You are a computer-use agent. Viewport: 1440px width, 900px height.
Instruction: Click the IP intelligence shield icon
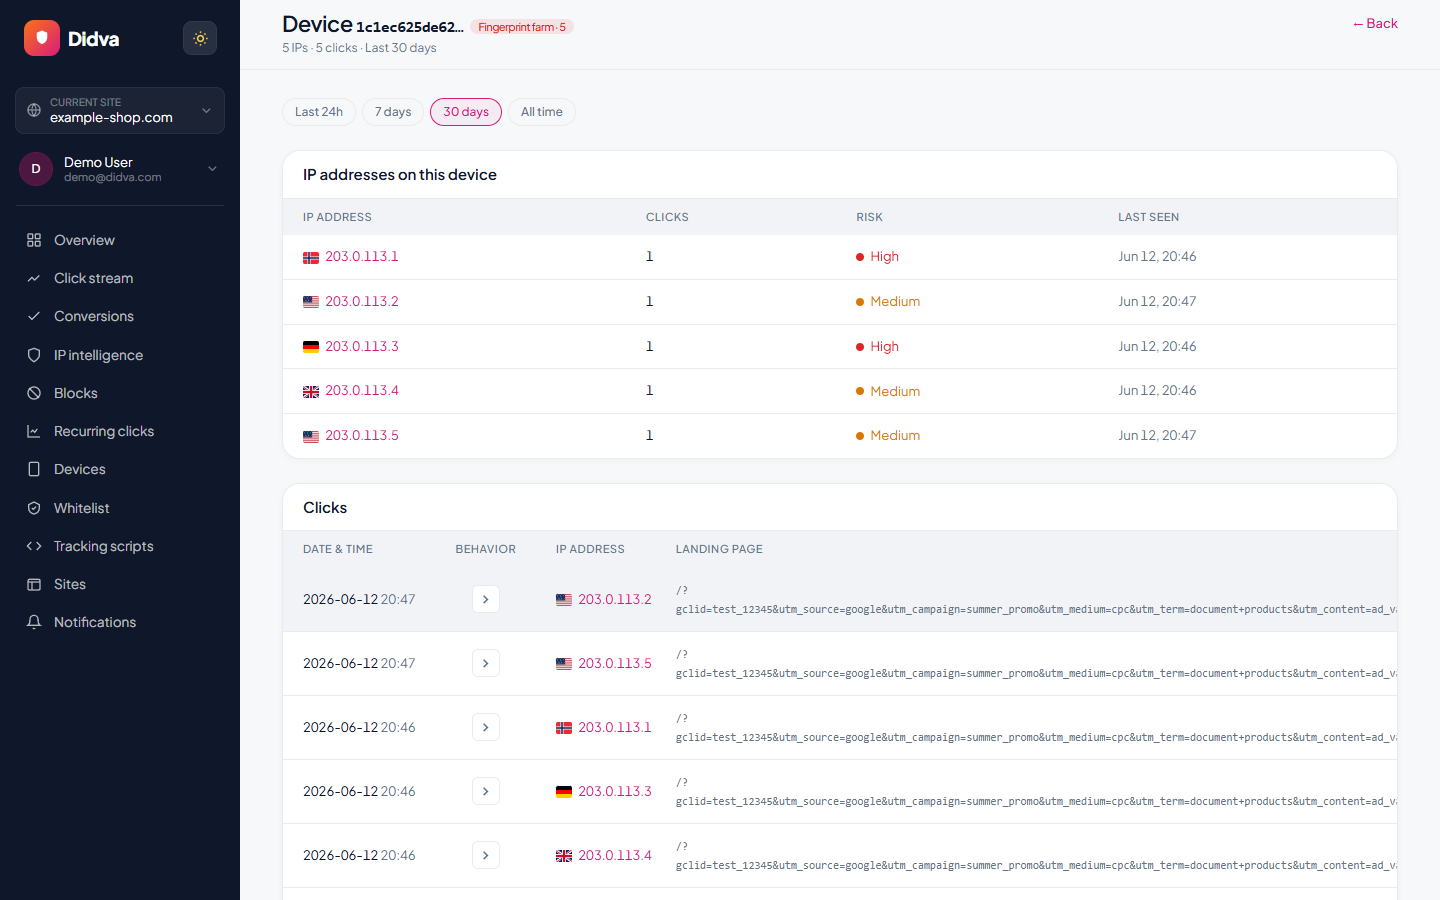34,355
